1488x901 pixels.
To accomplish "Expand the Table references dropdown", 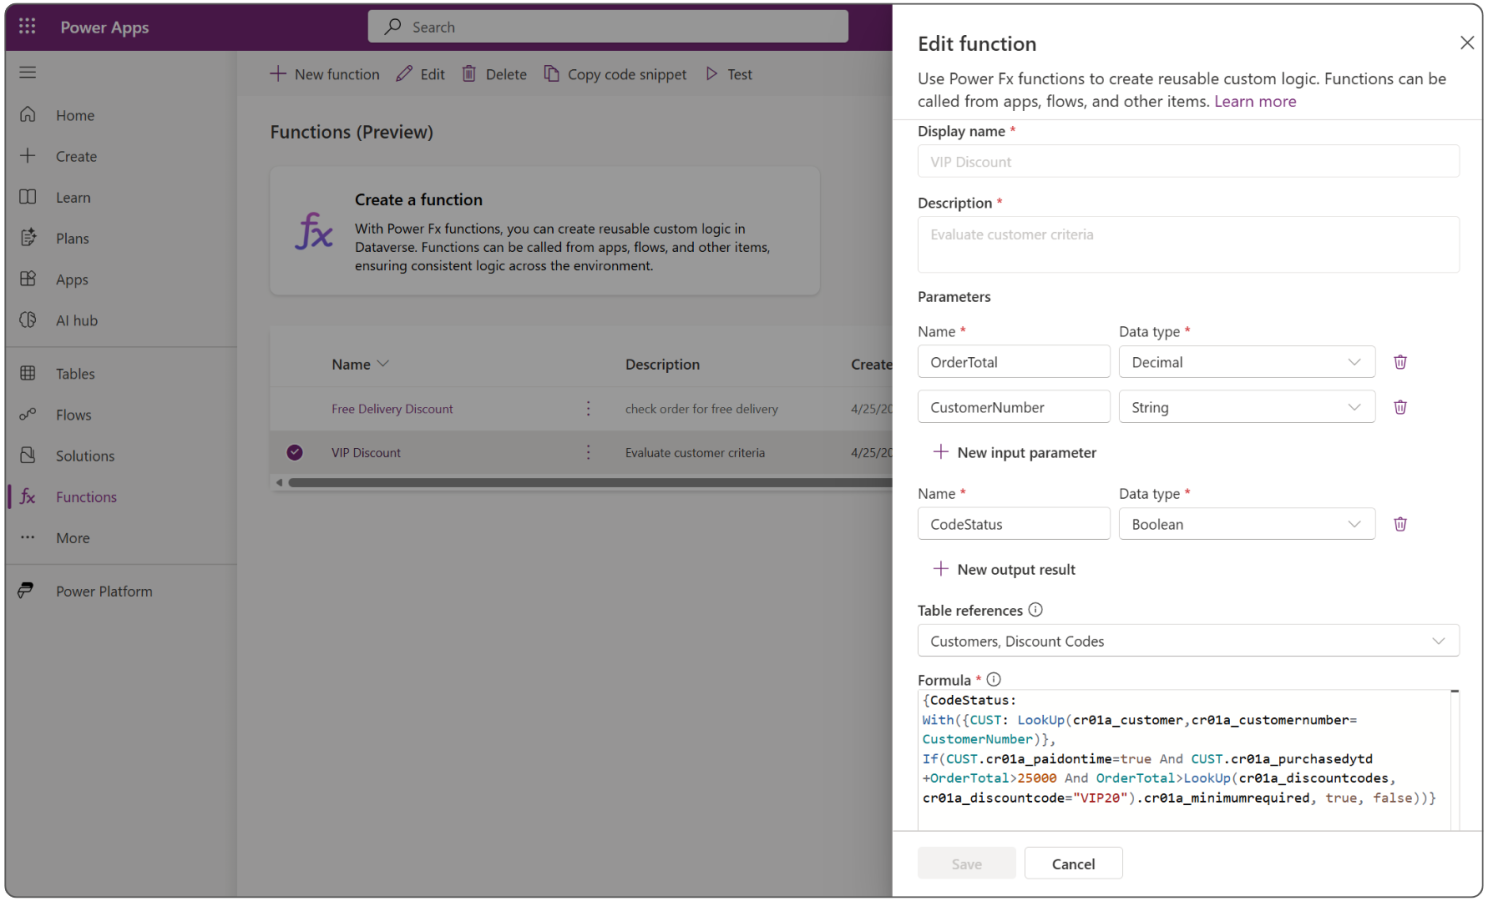I will point(1188,641).
